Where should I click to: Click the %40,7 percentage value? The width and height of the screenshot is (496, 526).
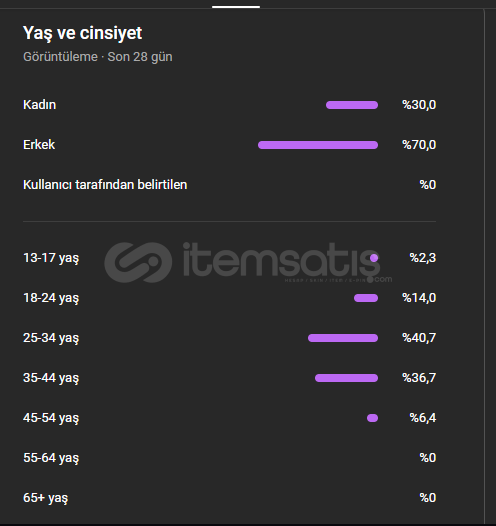click(x=419, y=337)
